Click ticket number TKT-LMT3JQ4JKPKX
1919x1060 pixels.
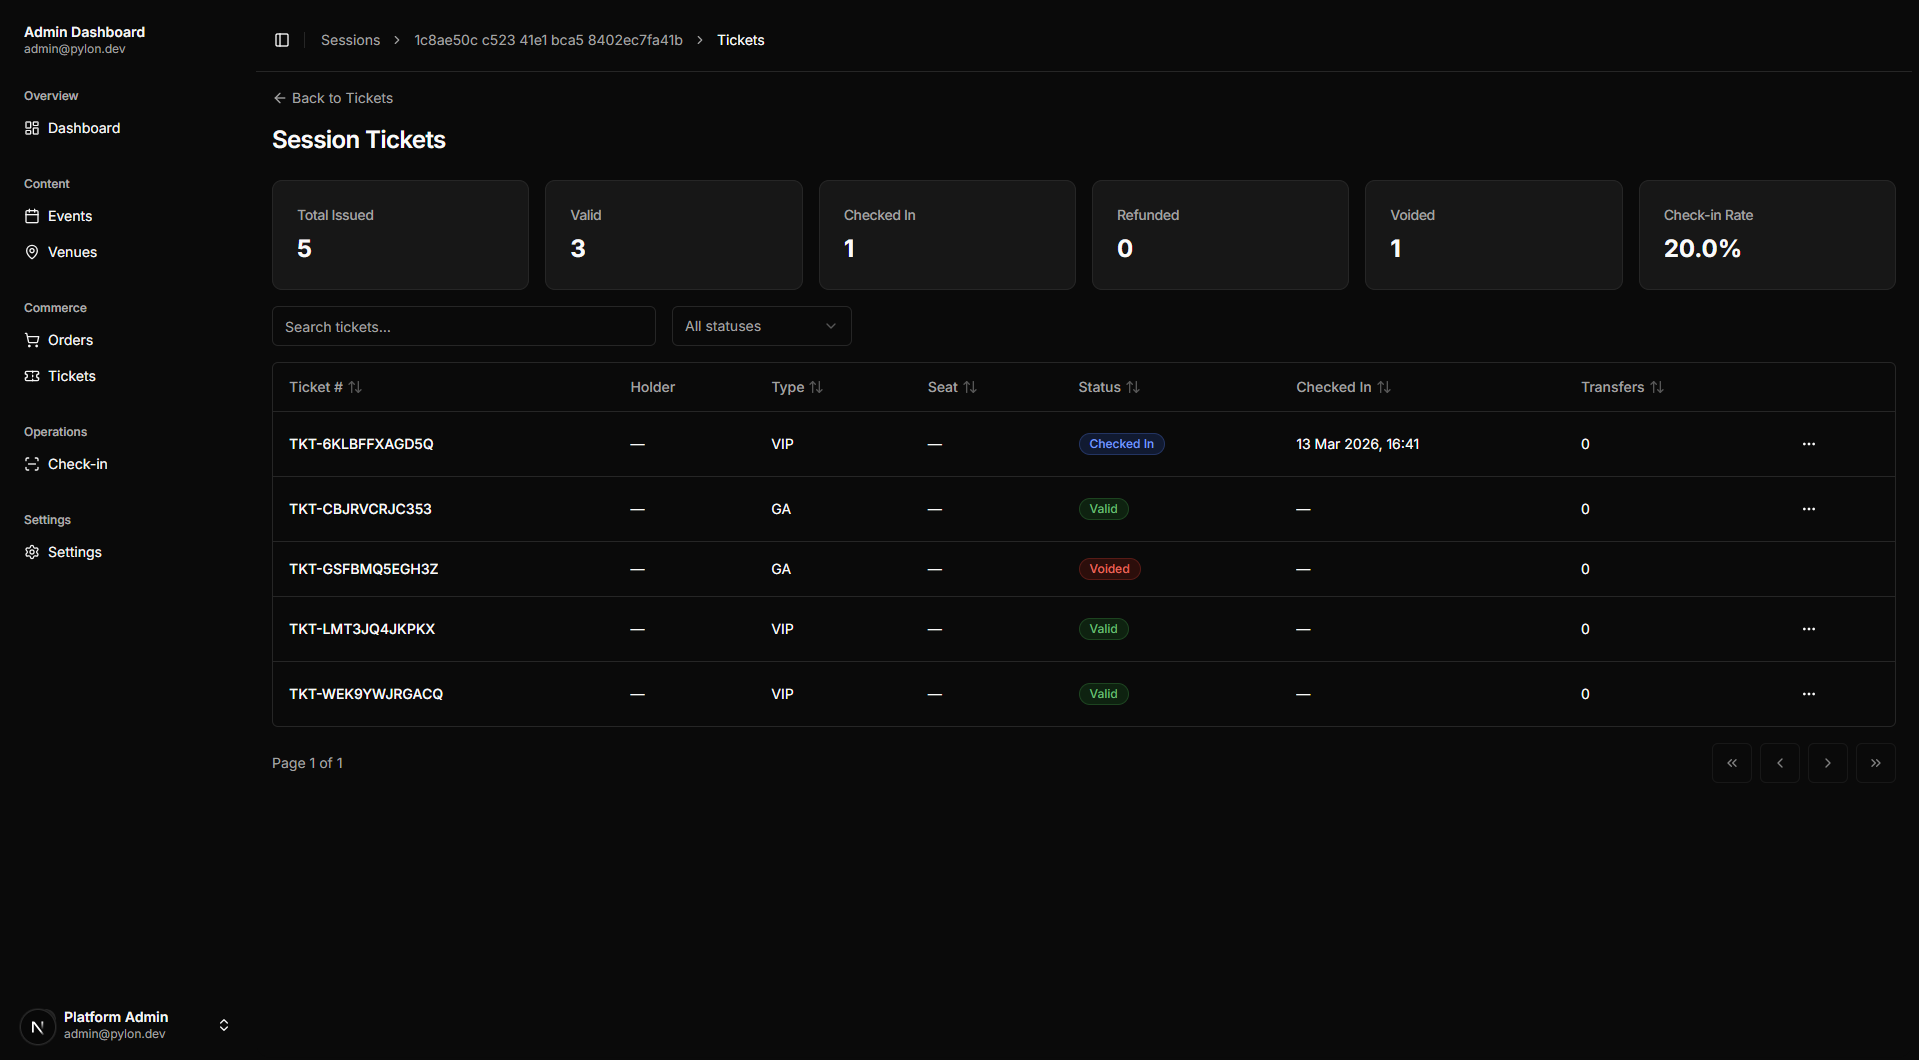(x=362, y=629)
